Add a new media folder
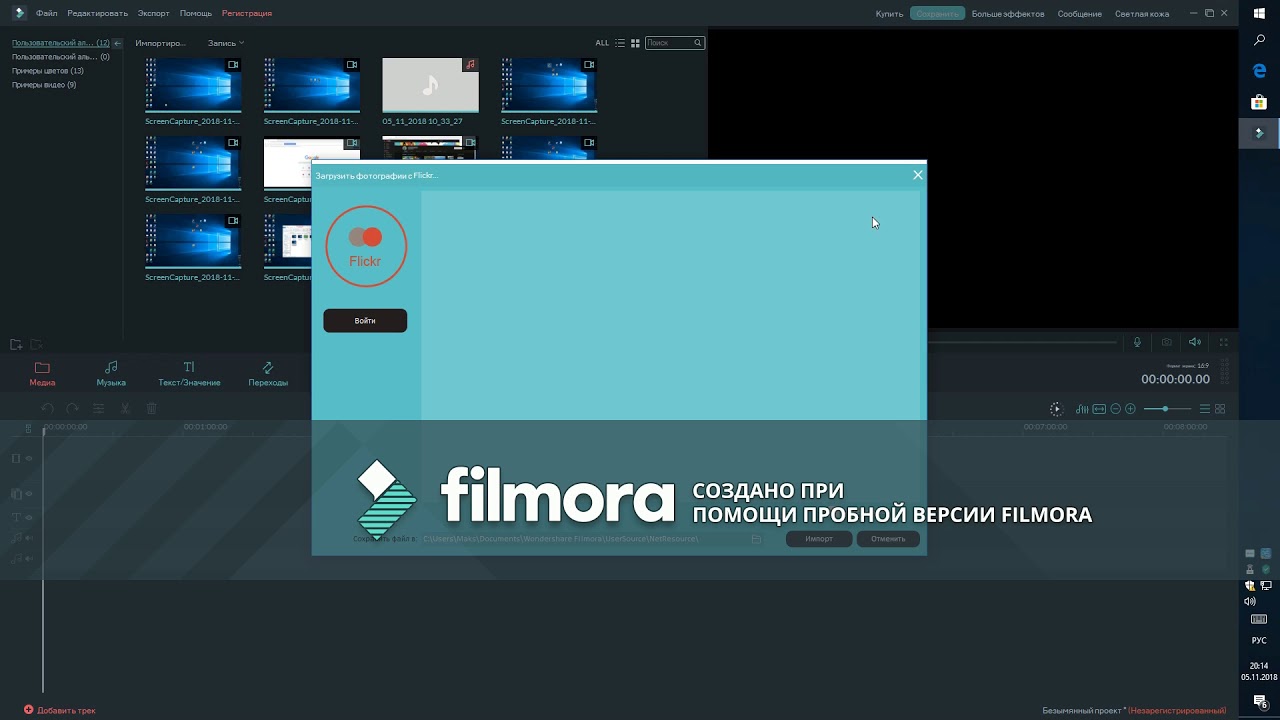This screenshot has width=1280, height=720. [16, 345]
